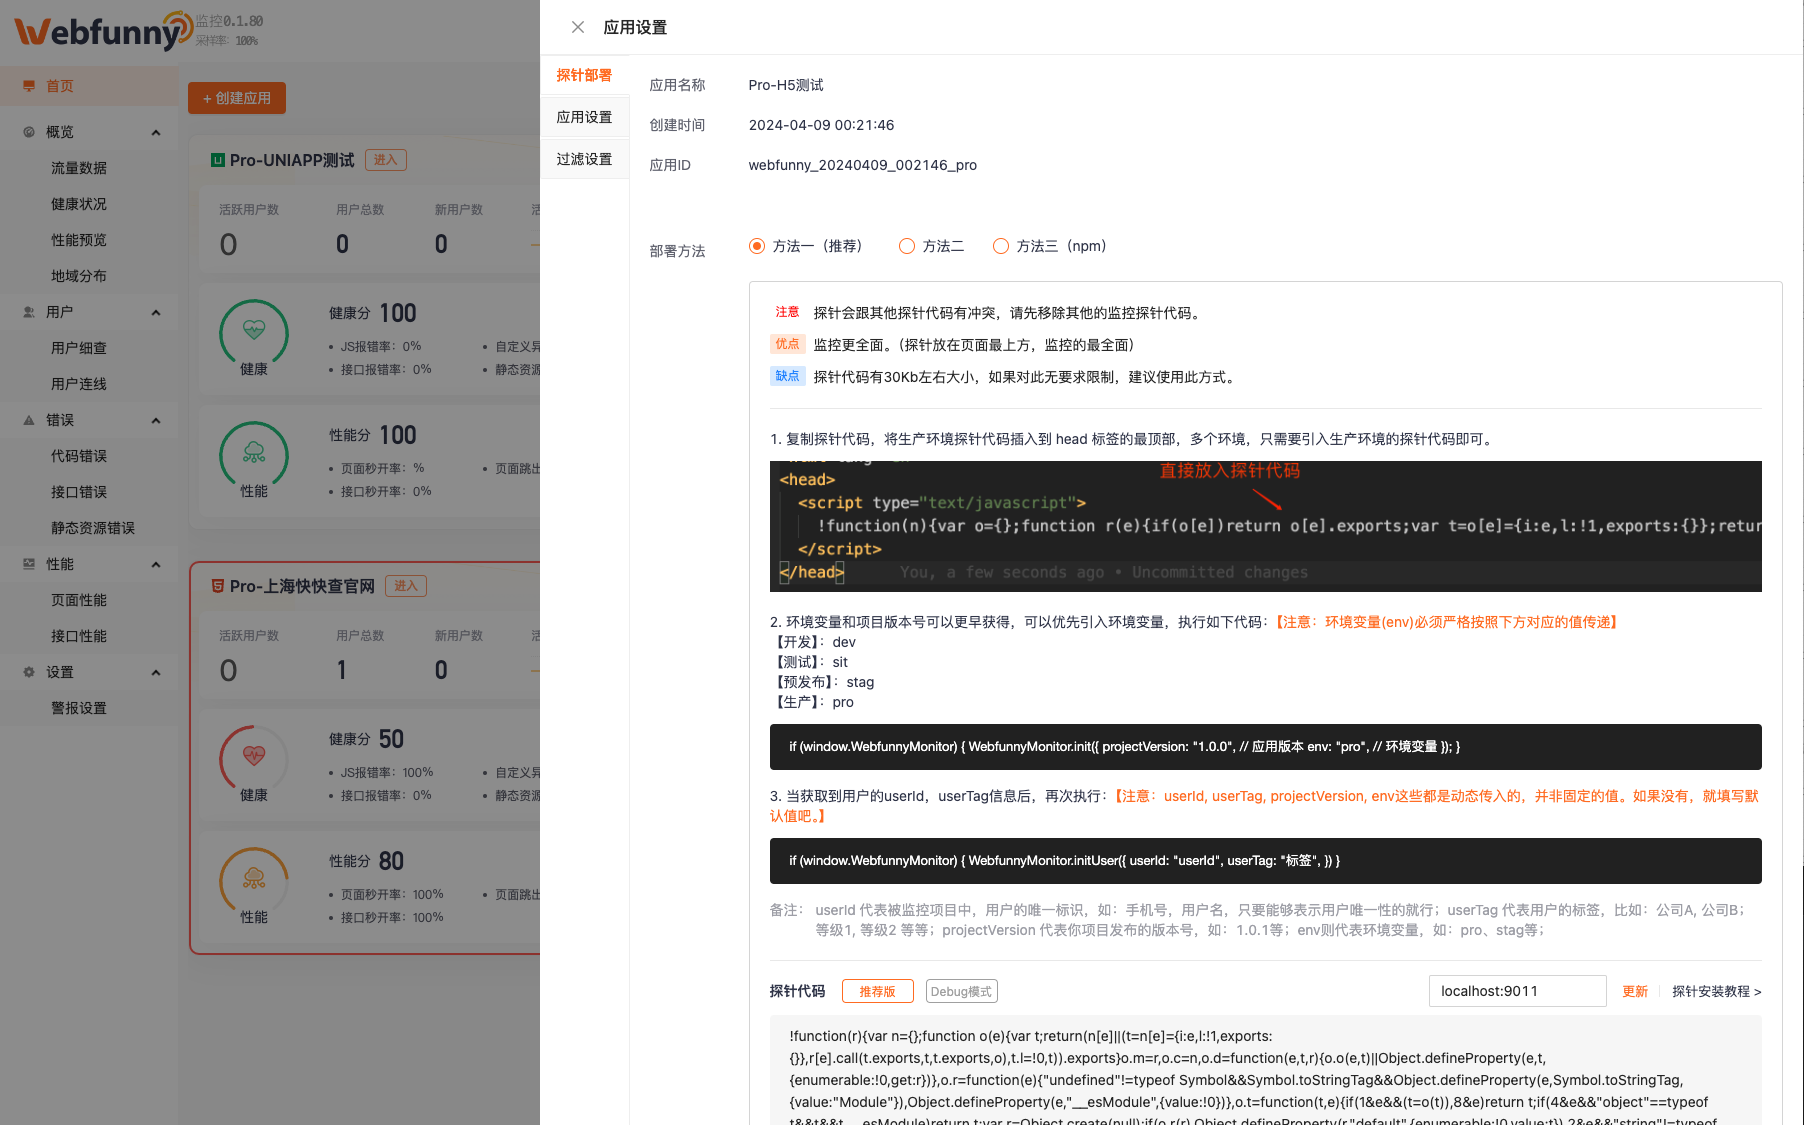Click the UNIAPP green project icon
The image size is (1804, 1125).
click(217, 160)
